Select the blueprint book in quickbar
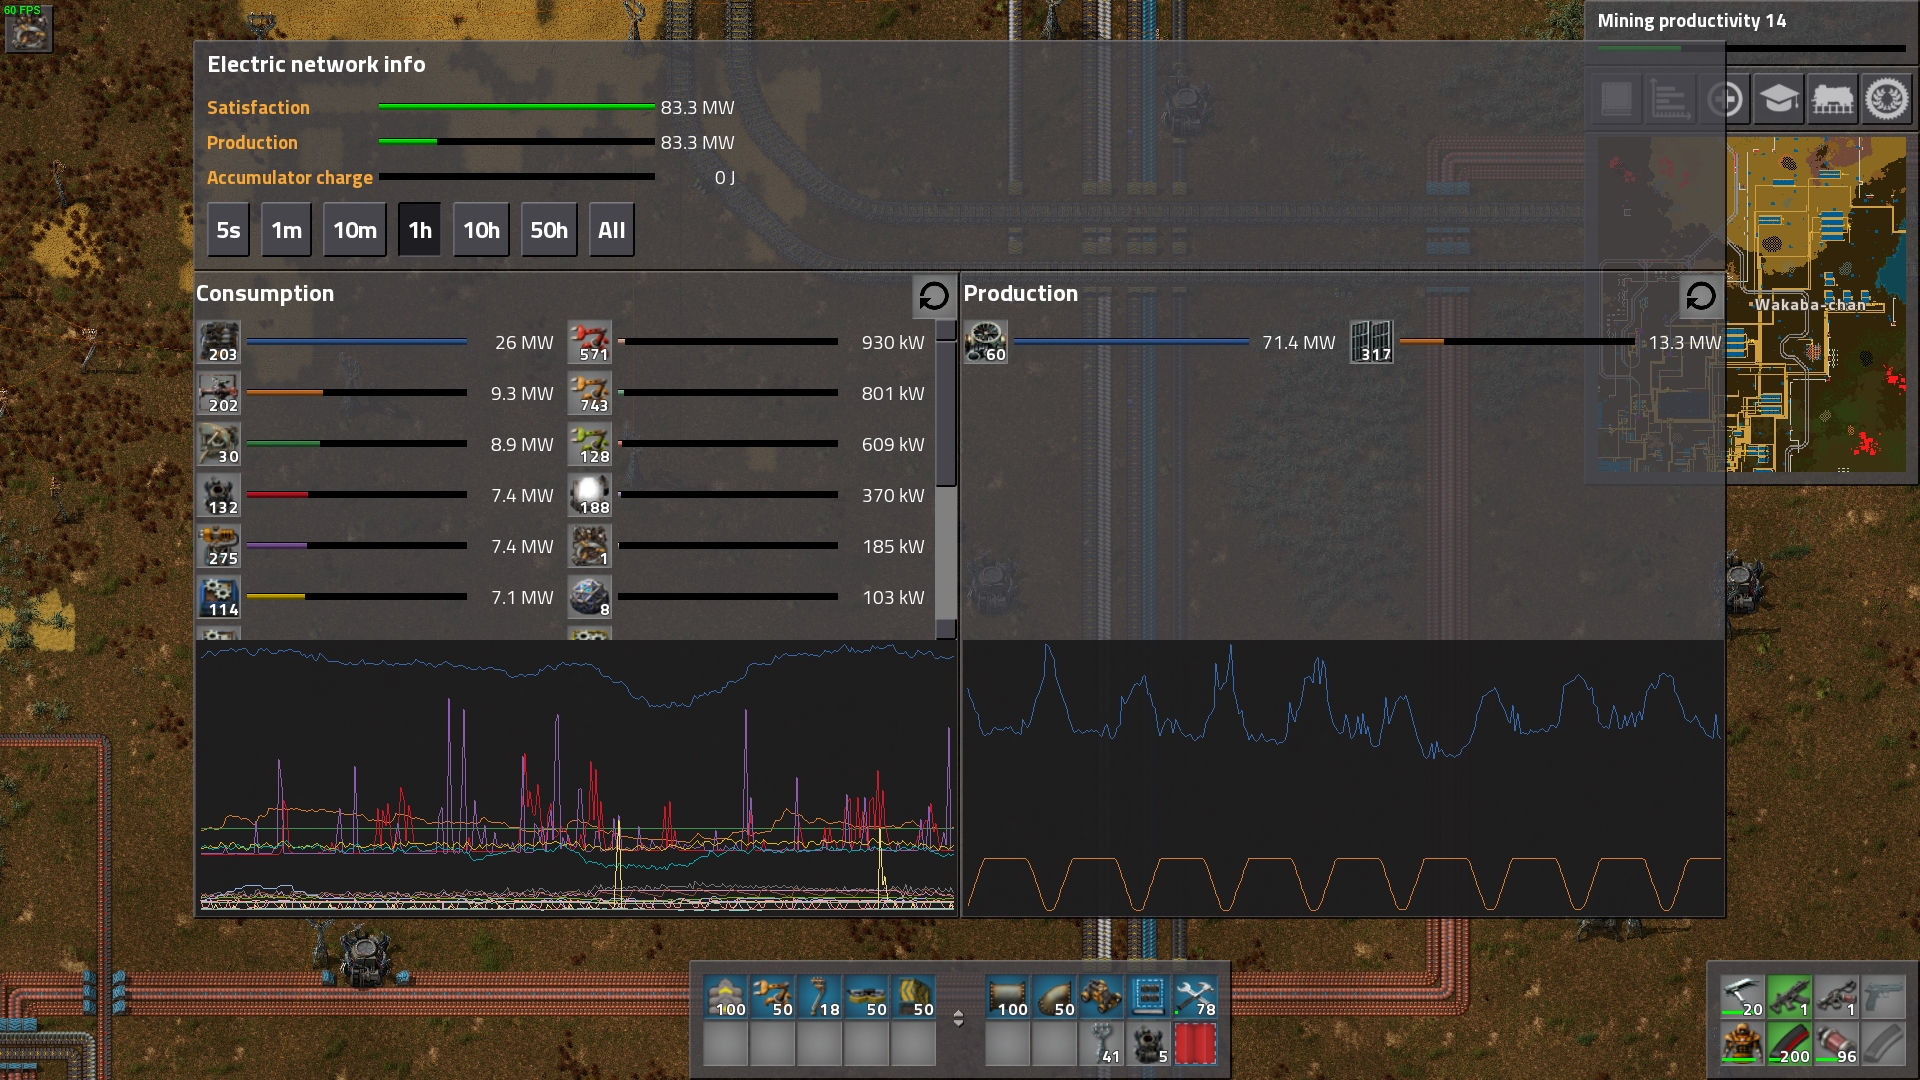The image size is (1920, 1080). tap(1148, 997)
